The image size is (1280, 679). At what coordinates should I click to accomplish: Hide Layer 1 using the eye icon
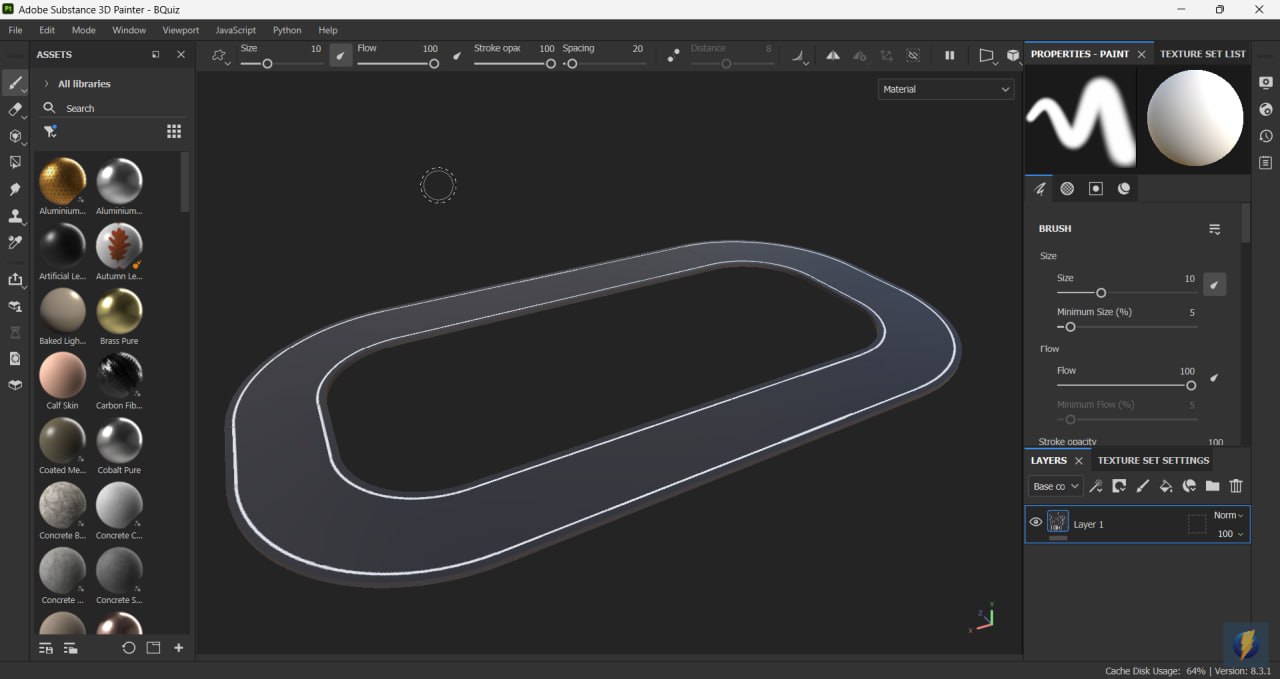pyautogui.click(x=1036, y=522)
